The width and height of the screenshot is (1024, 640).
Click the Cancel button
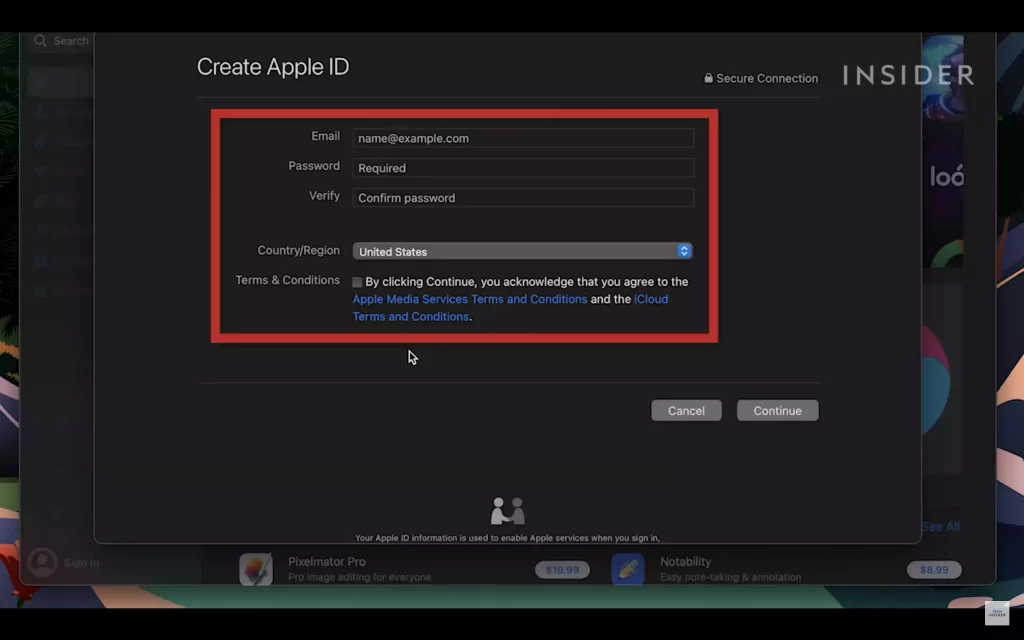(686, 411)
